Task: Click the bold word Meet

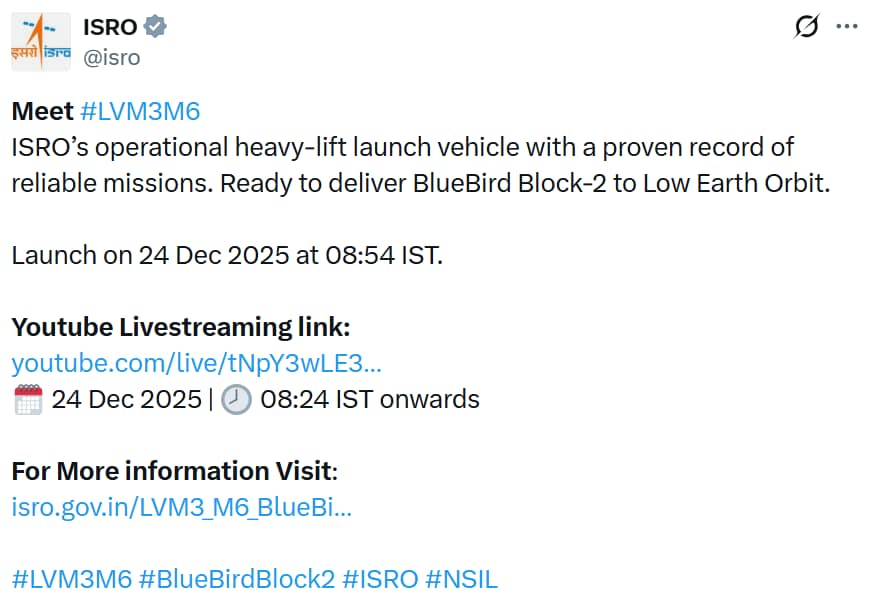Action: 42,111
